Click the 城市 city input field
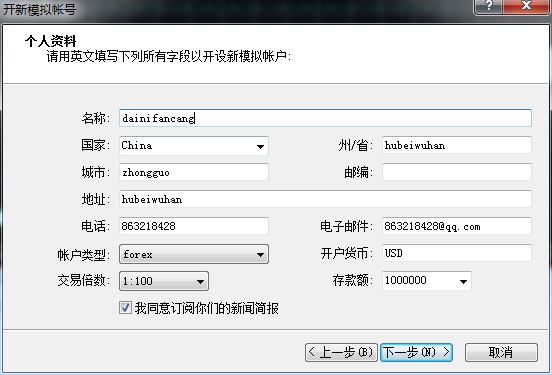 point(194,172)
